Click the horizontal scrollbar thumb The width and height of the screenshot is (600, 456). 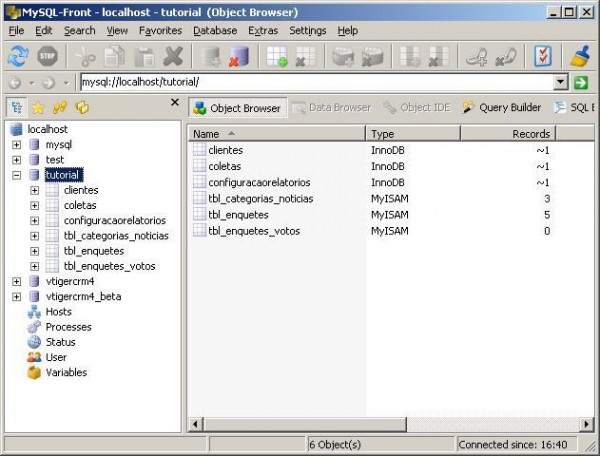pyautogui.click(x=305, y=424)
